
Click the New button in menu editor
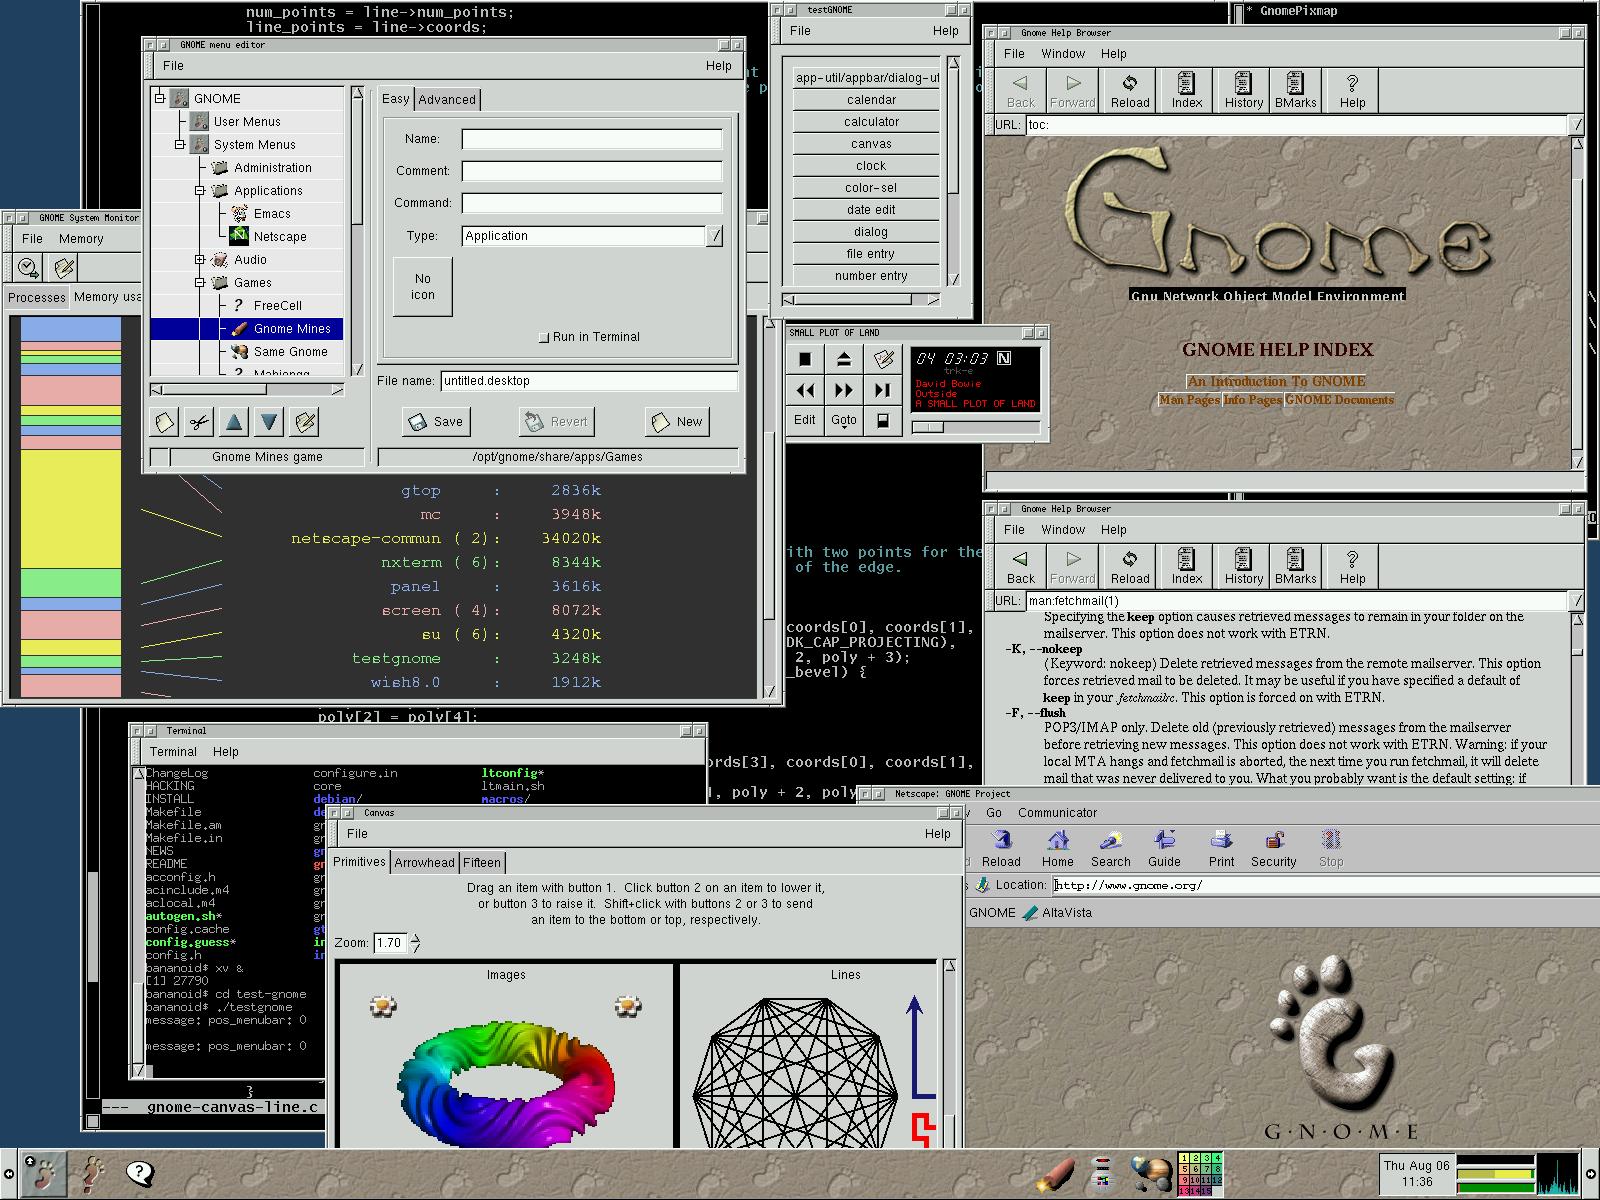(x=677, y=422)
